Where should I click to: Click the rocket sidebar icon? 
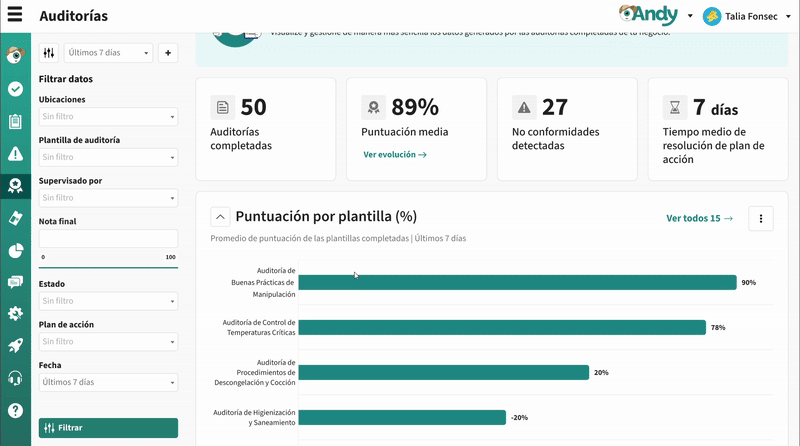coord(15,345)
